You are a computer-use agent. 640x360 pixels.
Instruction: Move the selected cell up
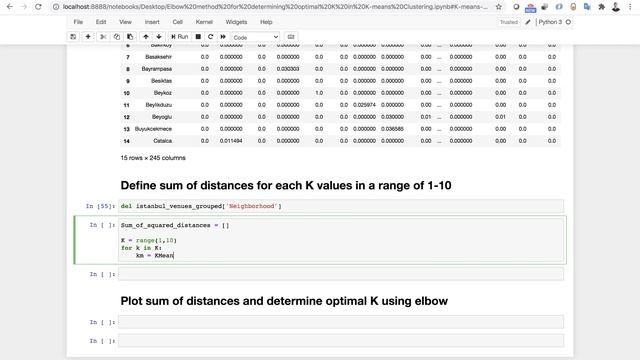tap(146, 37)
